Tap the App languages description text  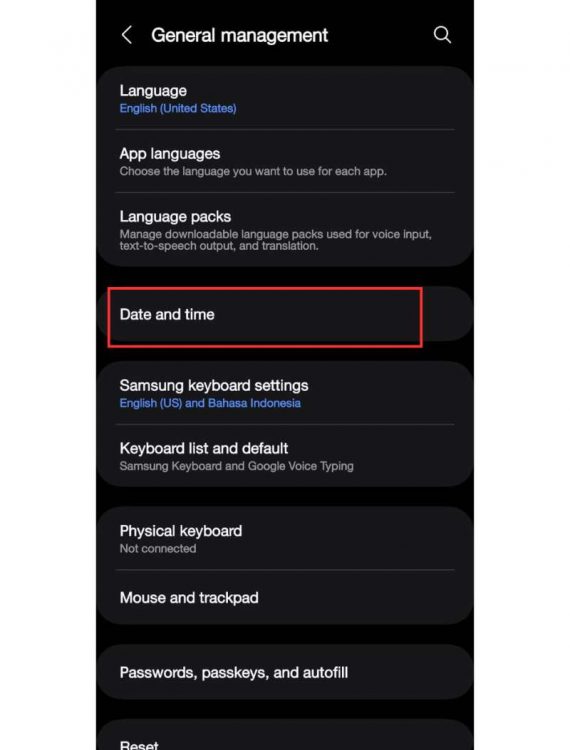tap(253, 171)
